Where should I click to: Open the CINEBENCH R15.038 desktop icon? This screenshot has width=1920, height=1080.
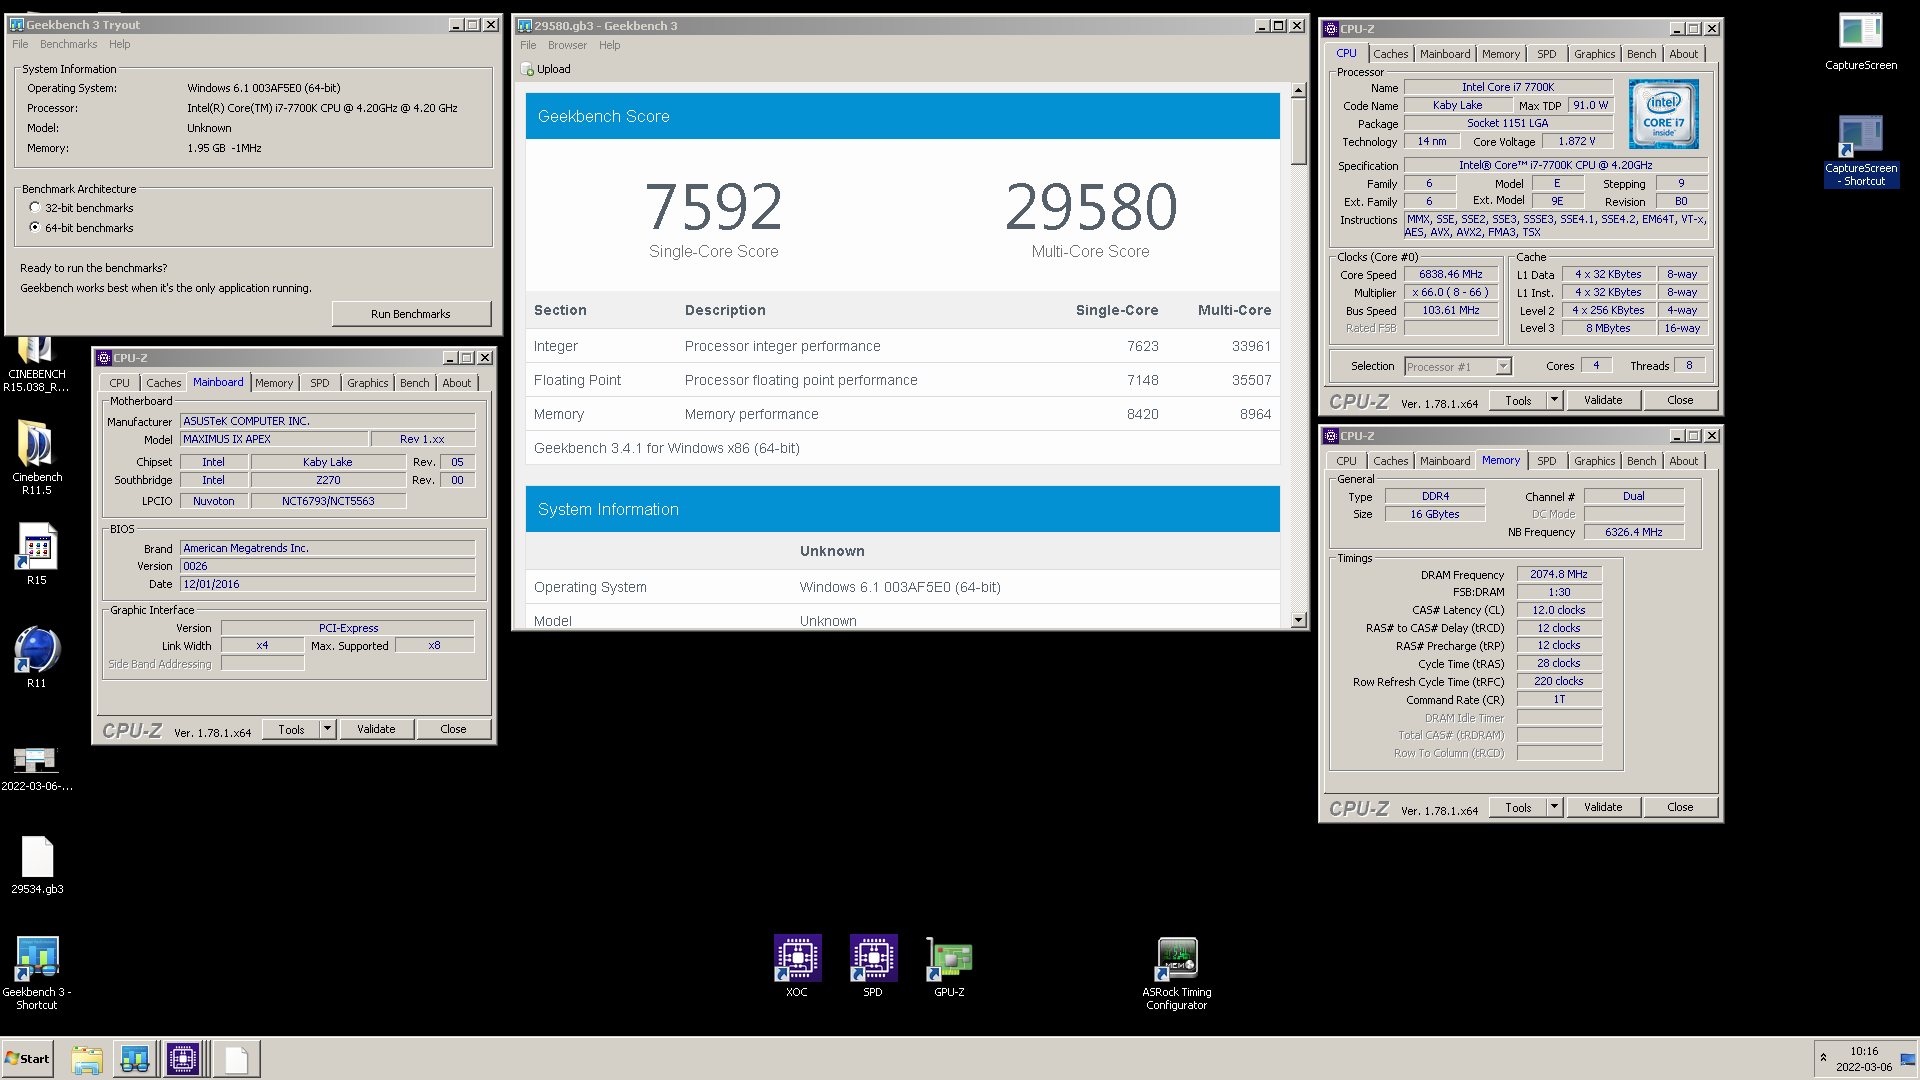click(36, 365)
